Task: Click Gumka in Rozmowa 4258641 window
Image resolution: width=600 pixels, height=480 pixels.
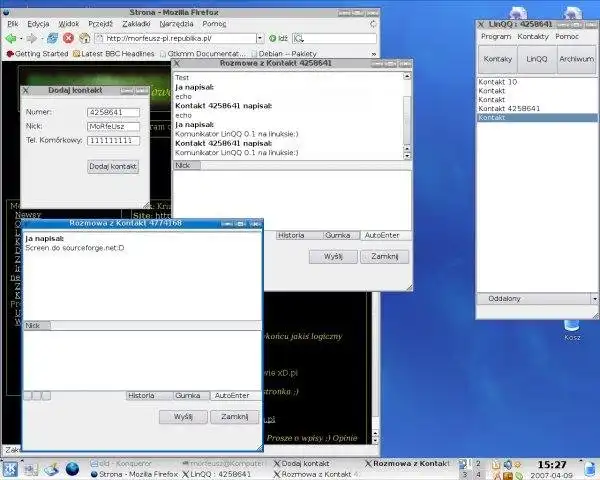Action: click(x=341, y=235)
